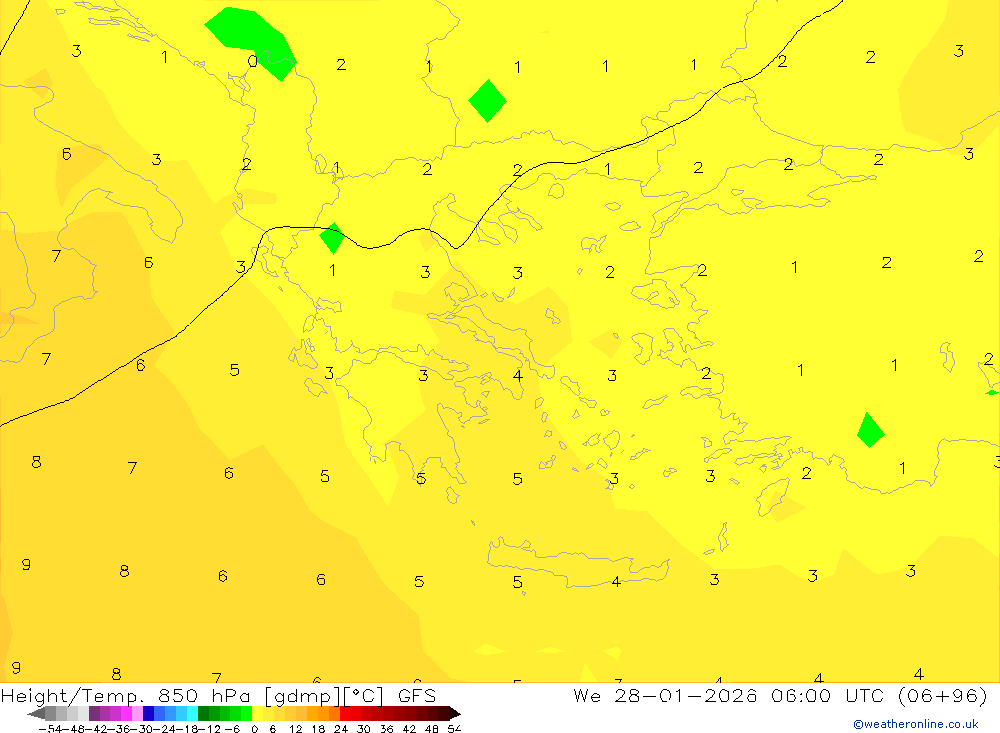Screen dimensions: 1000x733
Task: Click the dark right arrow of the color legend
Action: (x=455, y=714)
